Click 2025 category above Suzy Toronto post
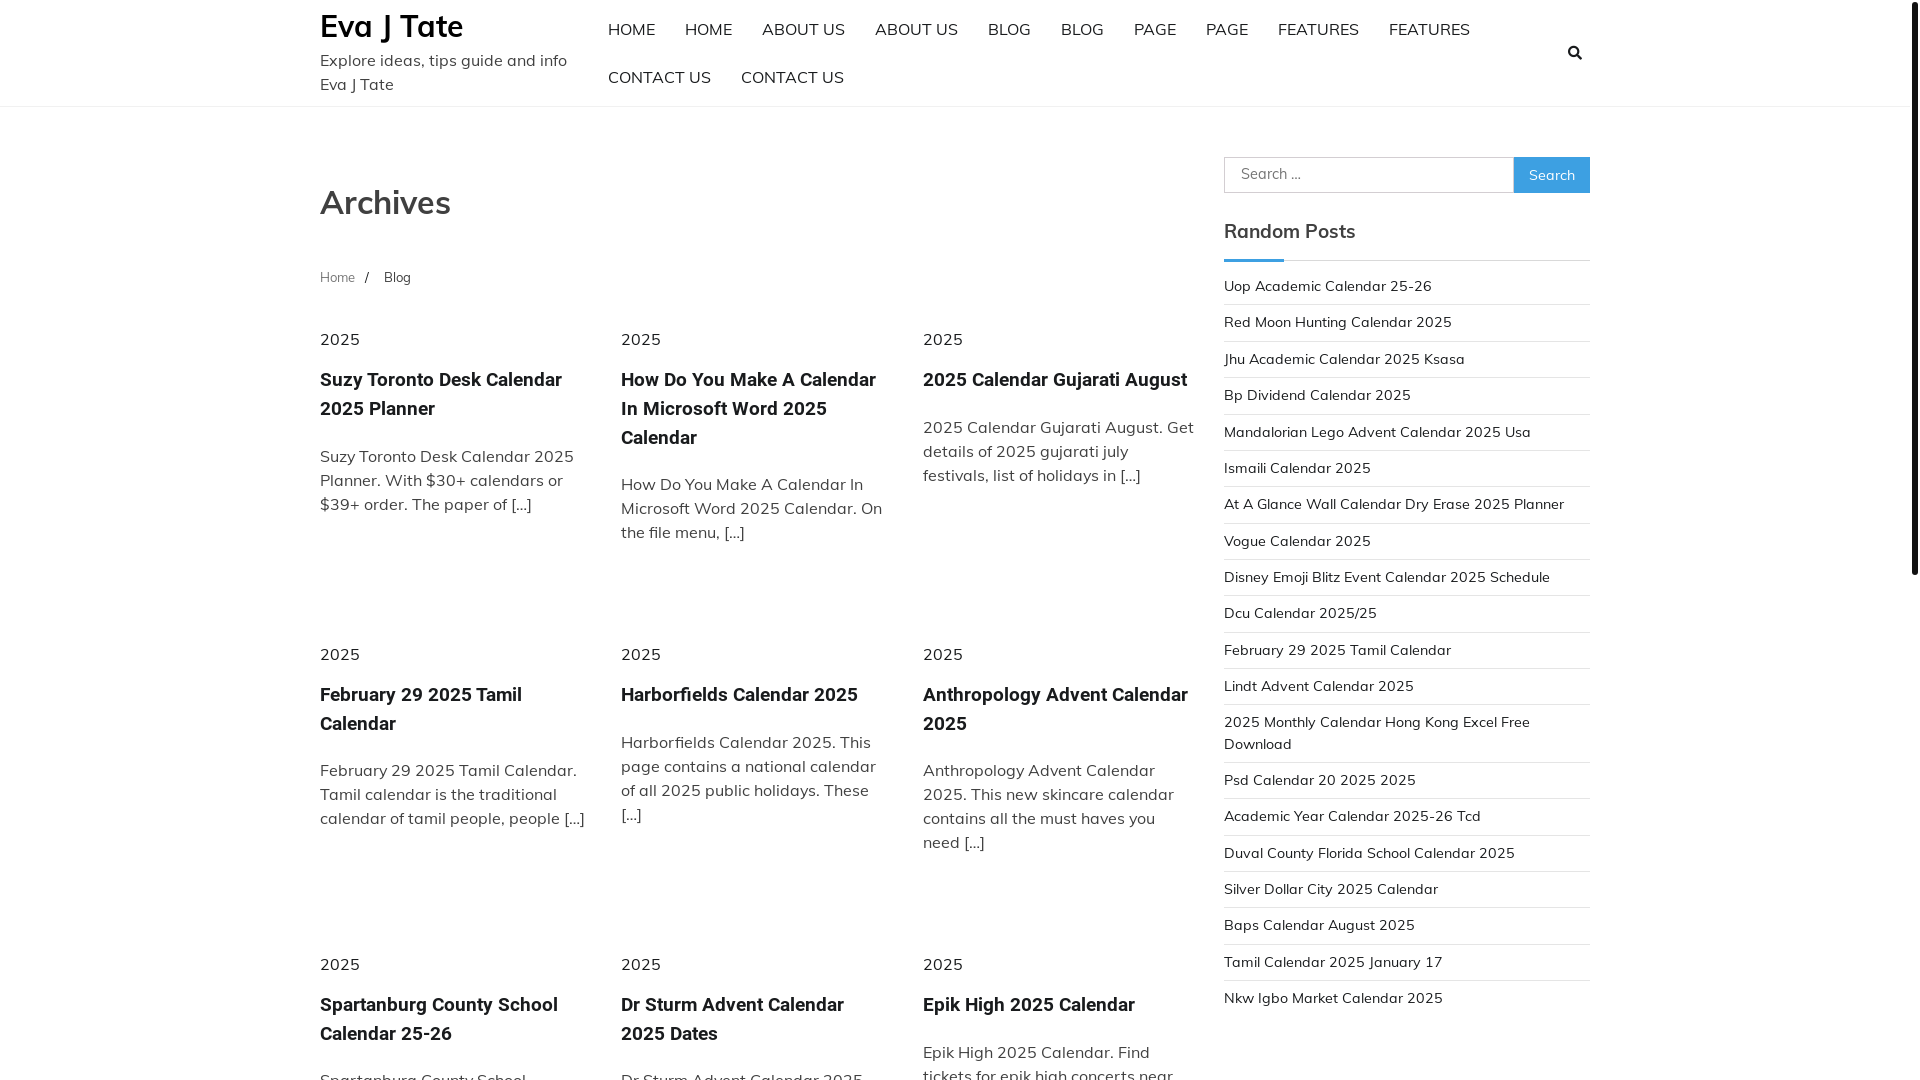Screen dimensions: 1920x1080 pyautogui.click(x=340, y=339)
